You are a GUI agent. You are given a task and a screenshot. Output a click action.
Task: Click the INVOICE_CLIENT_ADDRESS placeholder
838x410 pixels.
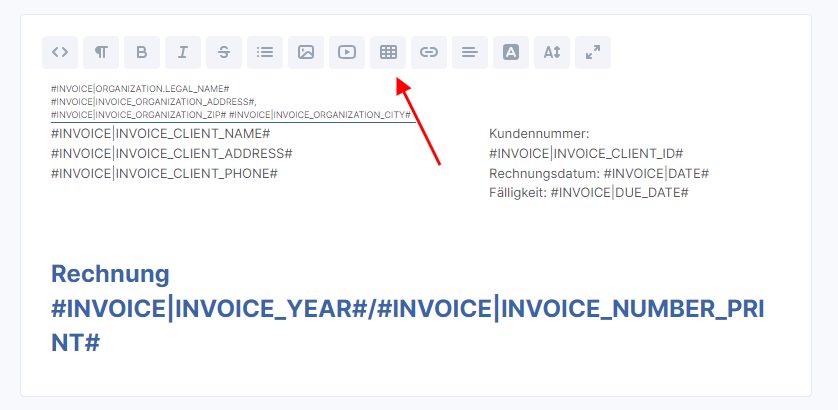pyautogui.click(x=172, y=154)
